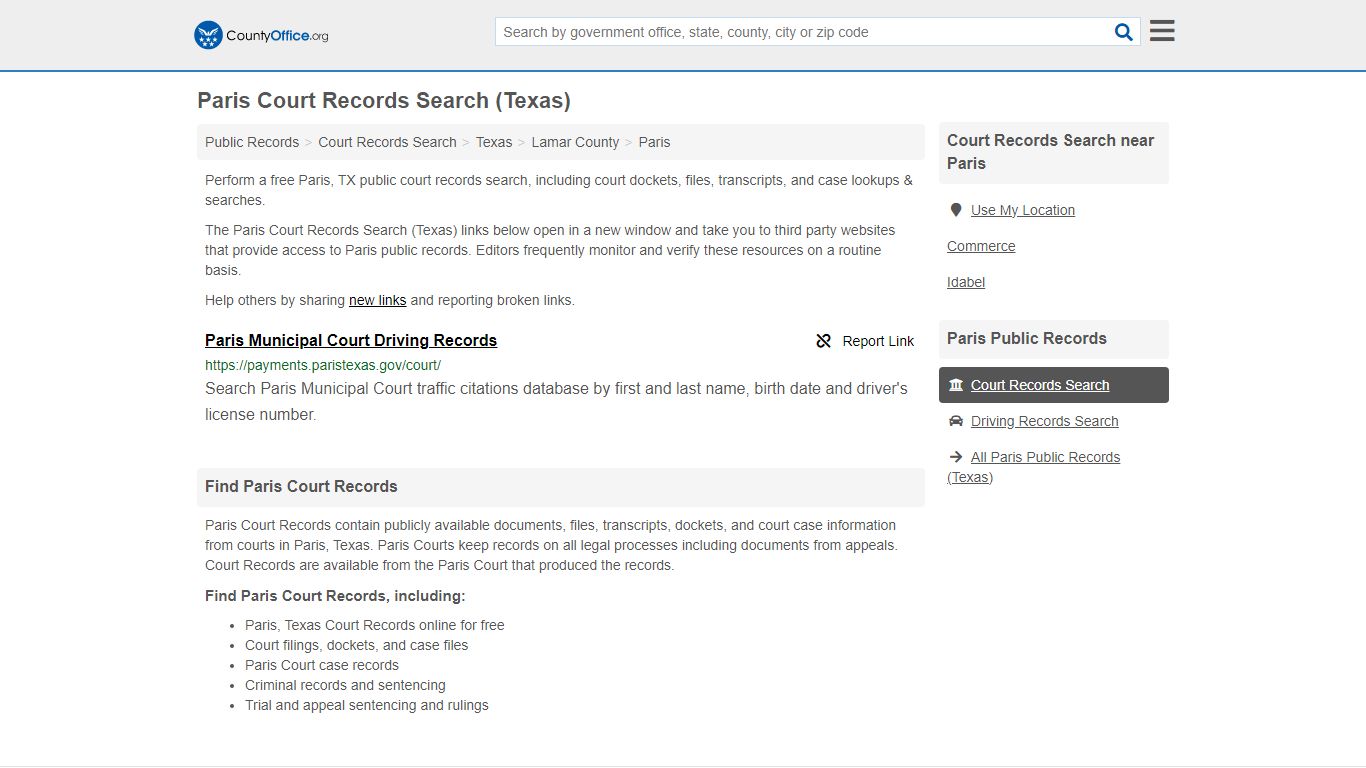
Task: Click the Court Records Search near Paris heading
Action: [x=1051, y=152]
